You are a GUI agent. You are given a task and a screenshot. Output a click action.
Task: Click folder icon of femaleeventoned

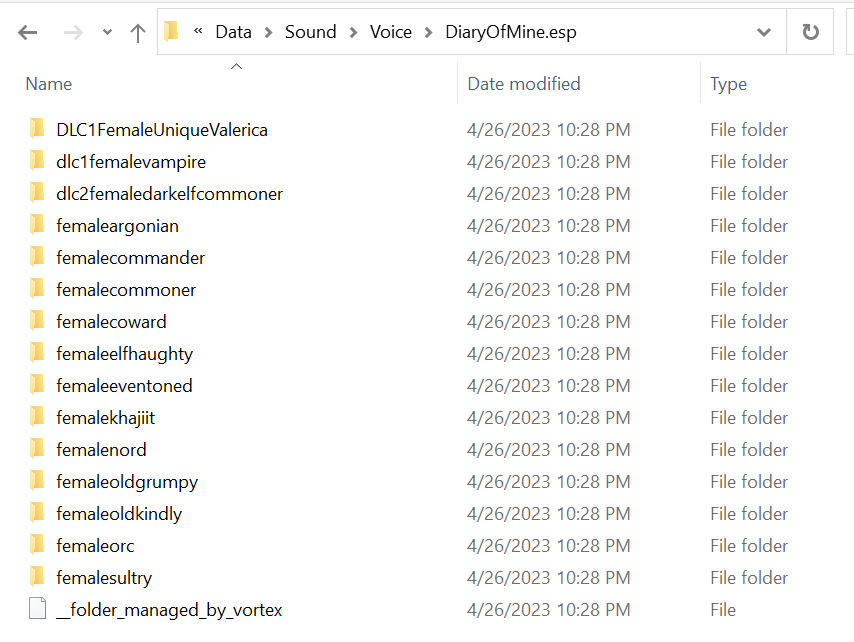[x=37, y=384]
